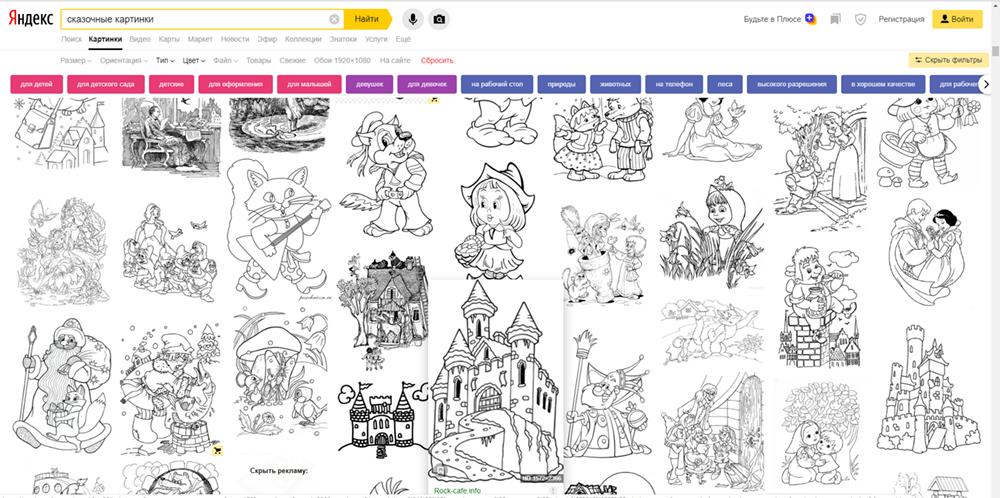Open the Регистрация link
1000x498 pixels.
pos(901,19)
